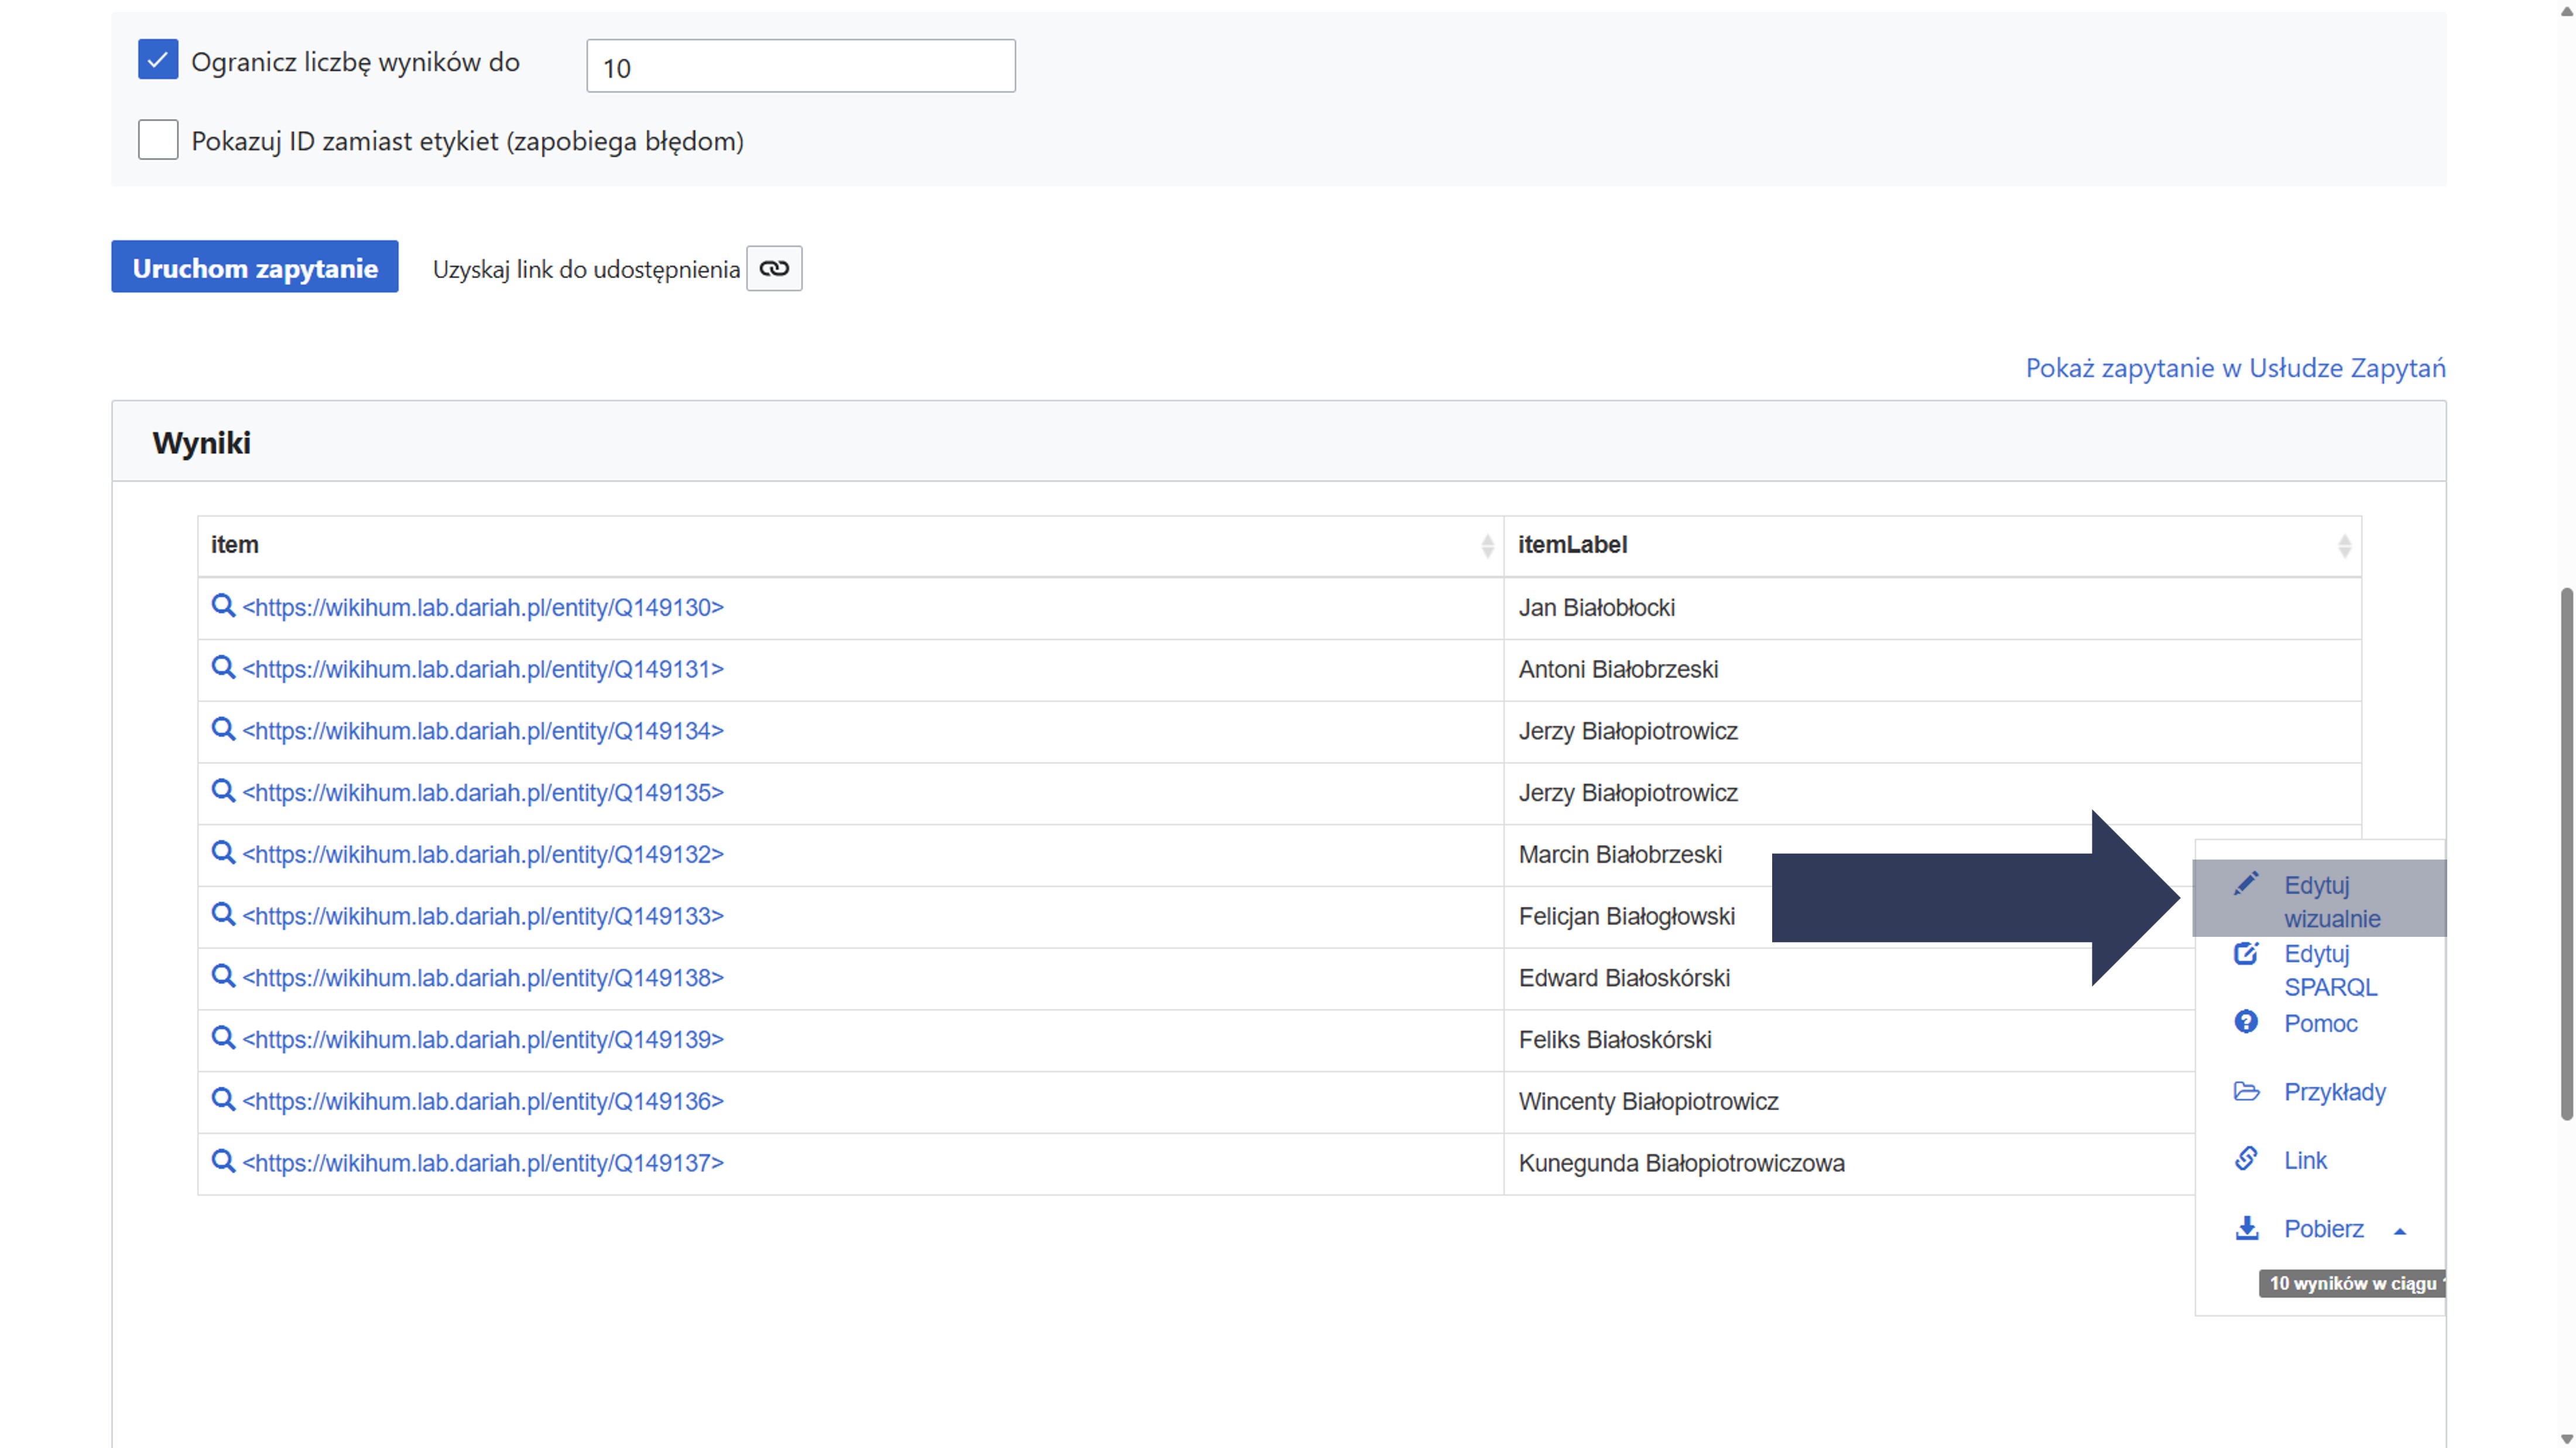The height and width of the screenshot is (1448, 2576).
Task: Click pencil icon for Edytuj wizualnie
Action: [x=2246, y=884]
